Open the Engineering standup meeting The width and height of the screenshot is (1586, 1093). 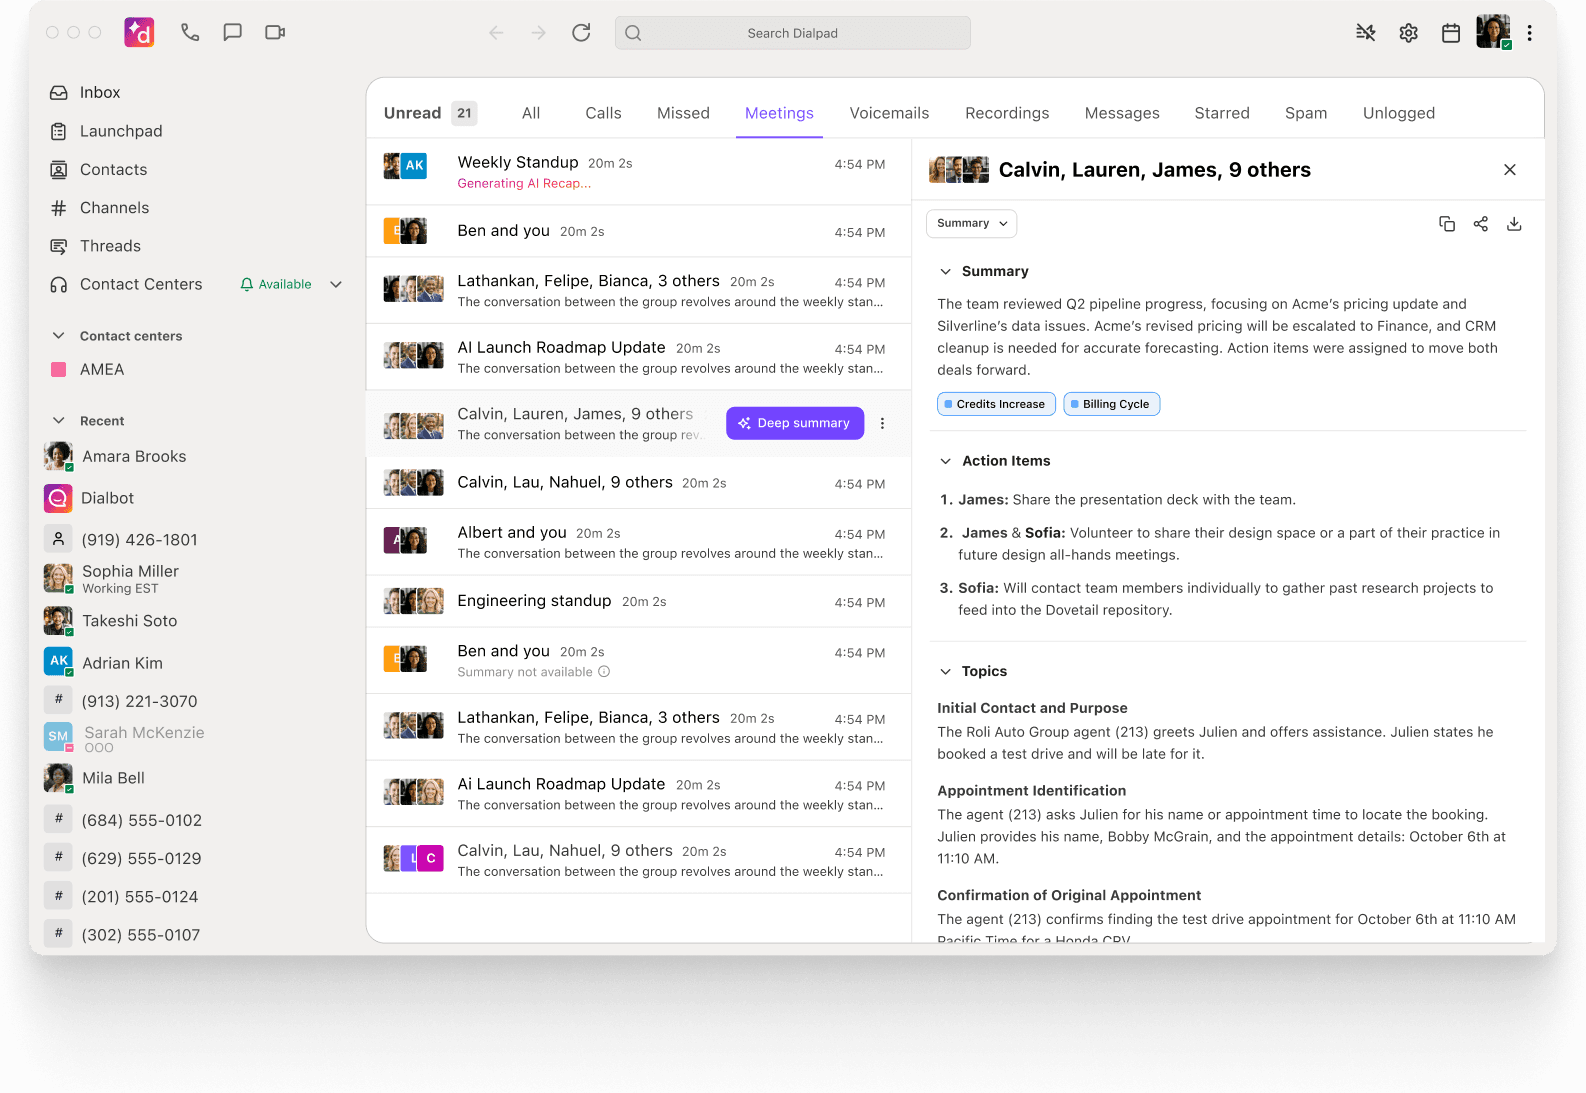(639, 601)
